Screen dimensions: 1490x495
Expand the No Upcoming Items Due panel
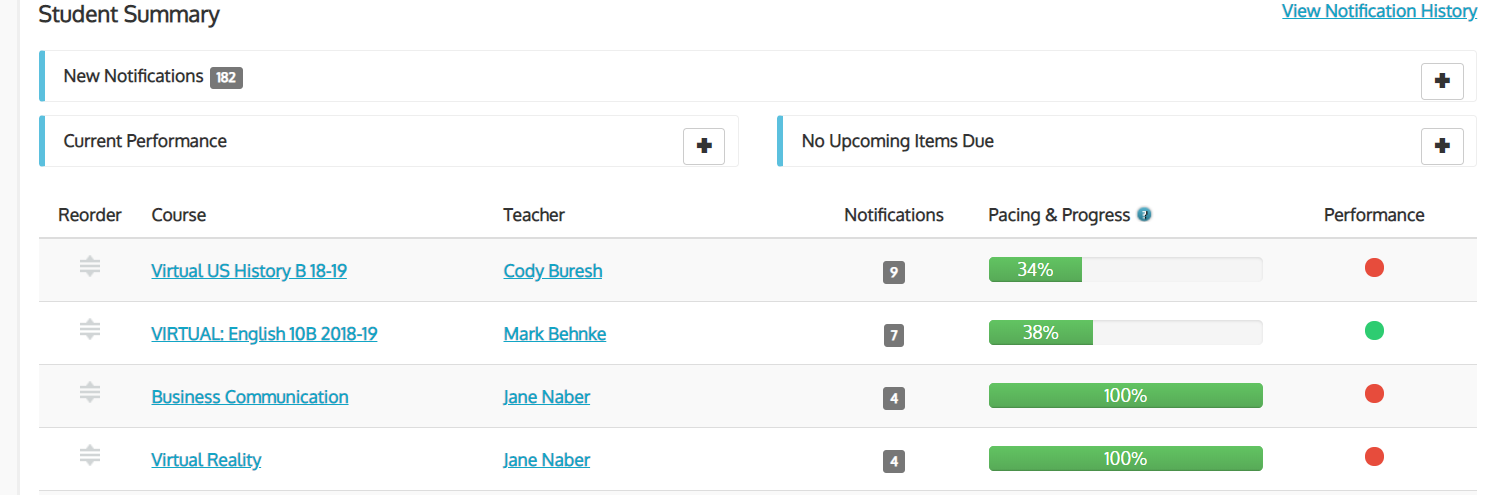pos(1442,146)
